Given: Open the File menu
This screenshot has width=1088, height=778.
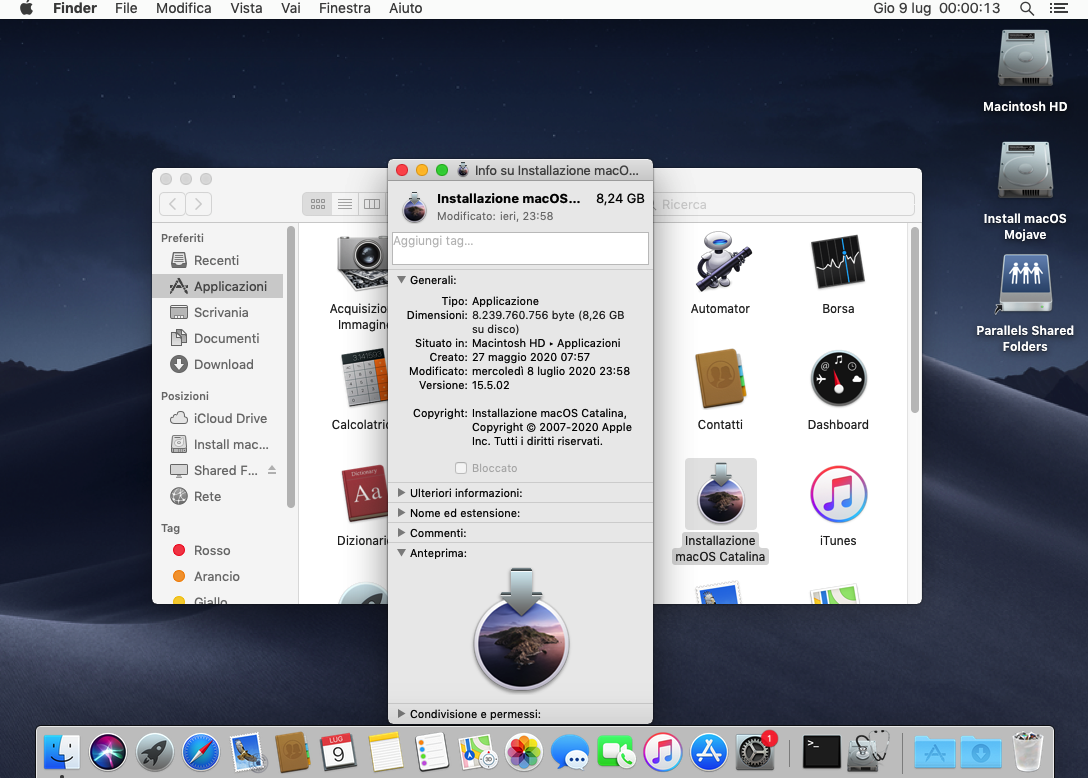Looking at the screenshot, I should coord(126,9).
